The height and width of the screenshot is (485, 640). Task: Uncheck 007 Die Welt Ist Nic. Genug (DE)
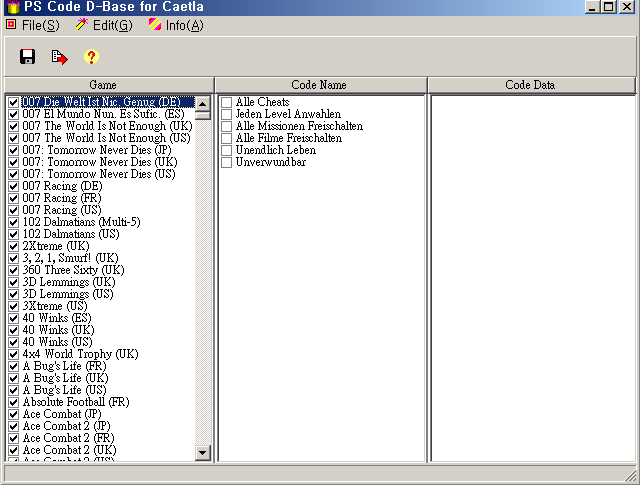point(13,102)
